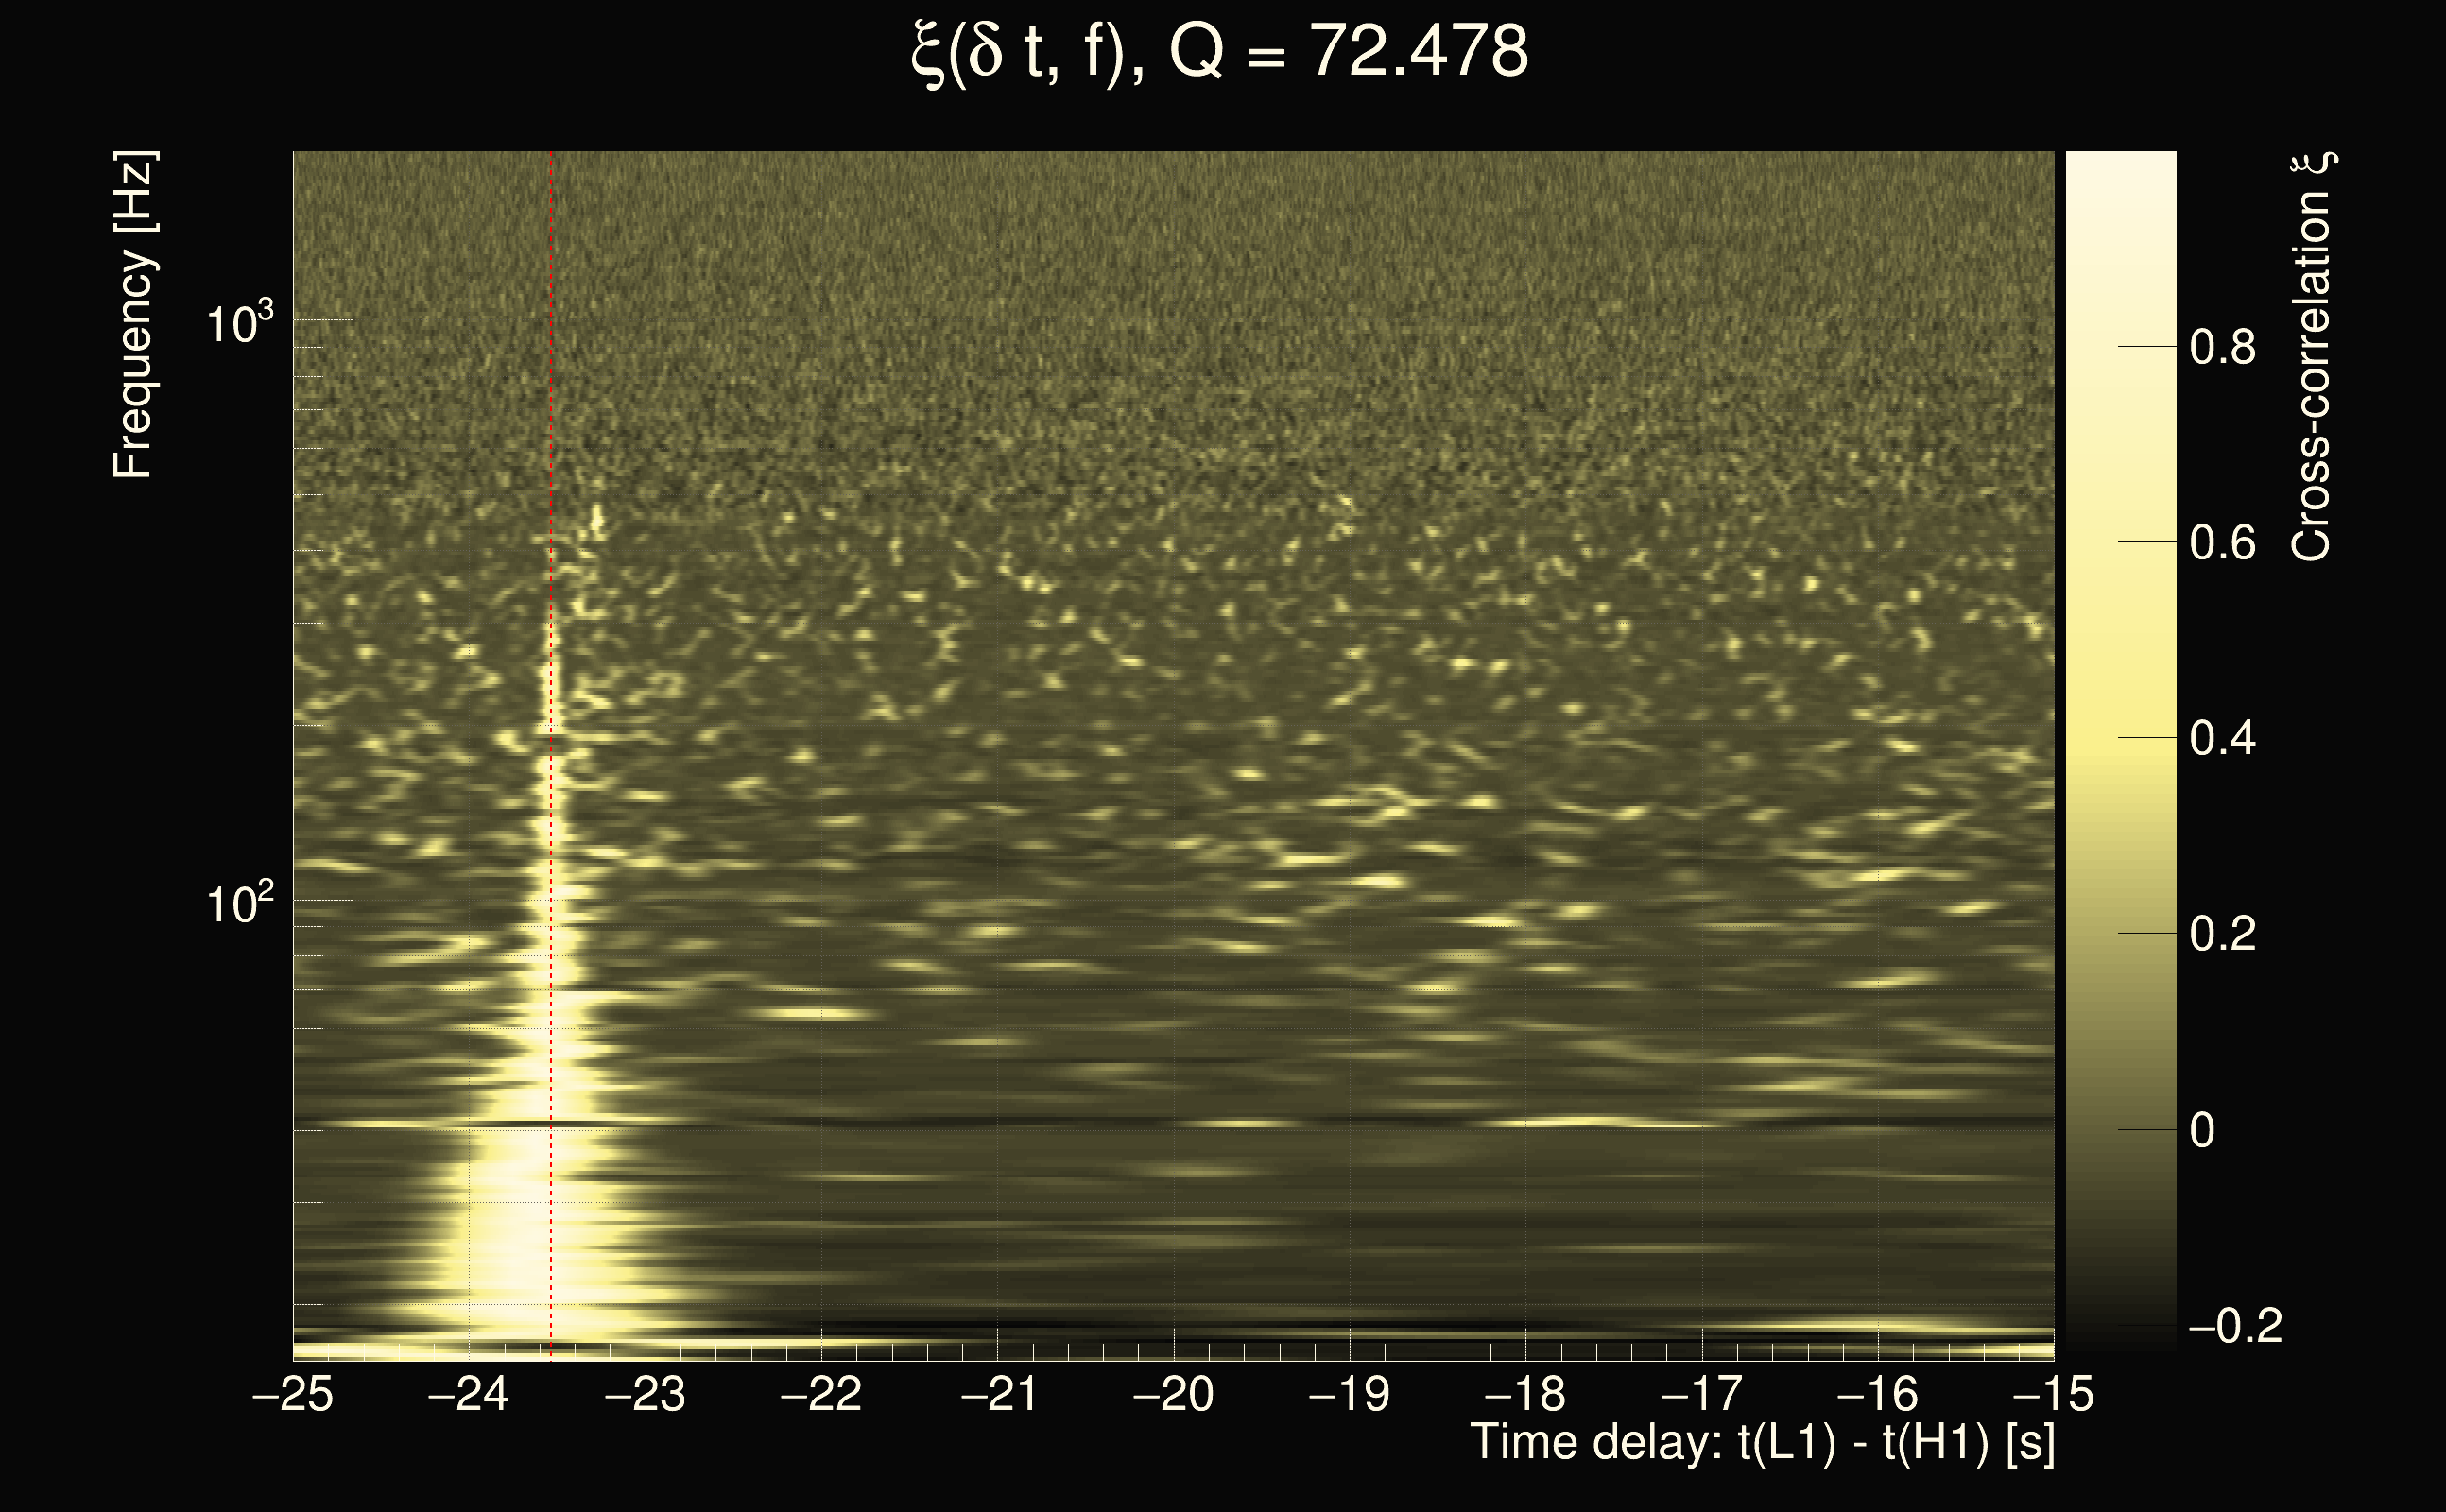This screenshot has width=2446, height=1512.
Task: Click the 0.2 colorbar tick label
Action: coord(2222,934)
